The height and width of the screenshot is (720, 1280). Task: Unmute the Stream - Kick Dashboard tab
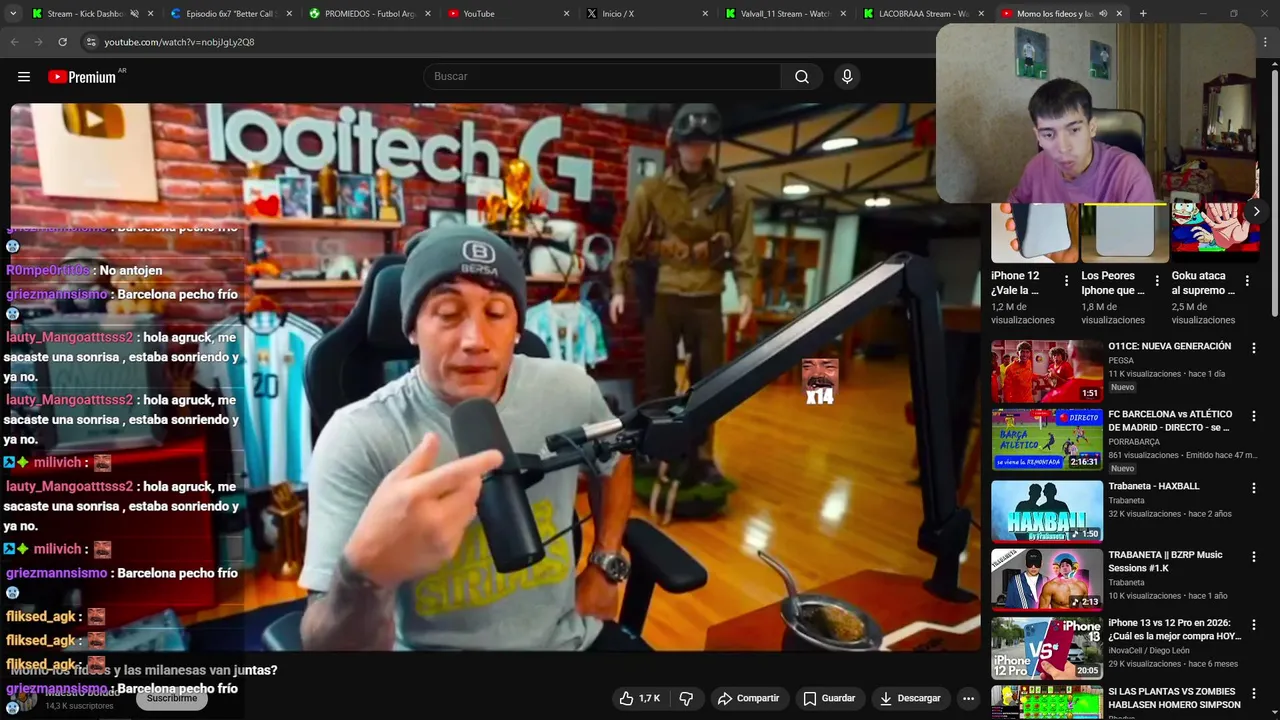point(134,14)
